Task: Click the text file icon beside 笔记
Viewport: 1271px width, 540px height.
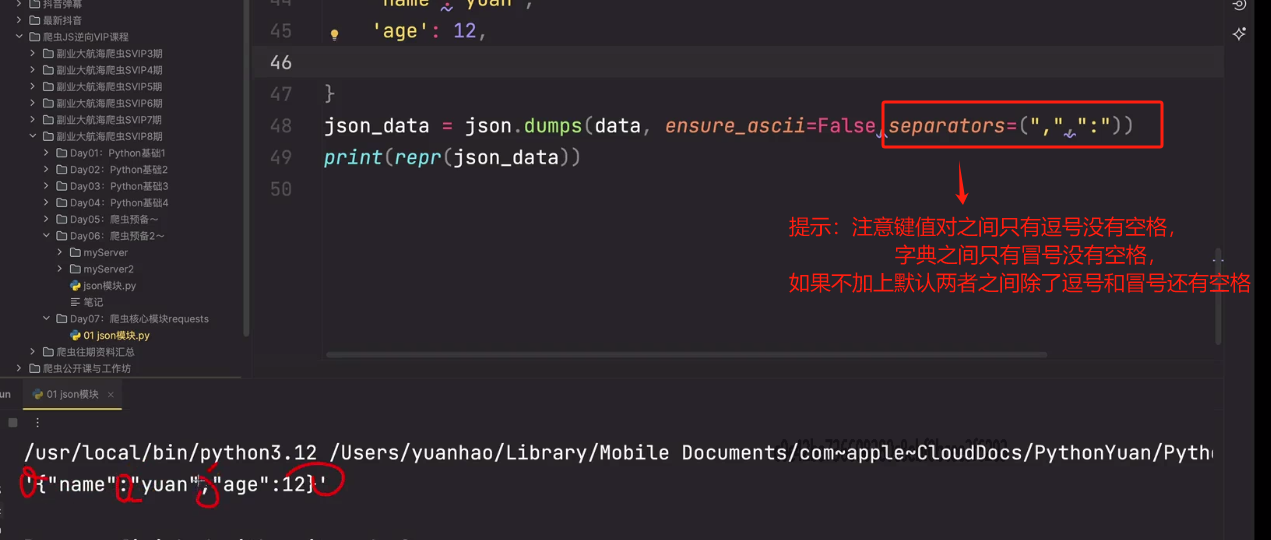Action: tap(75, 302)
